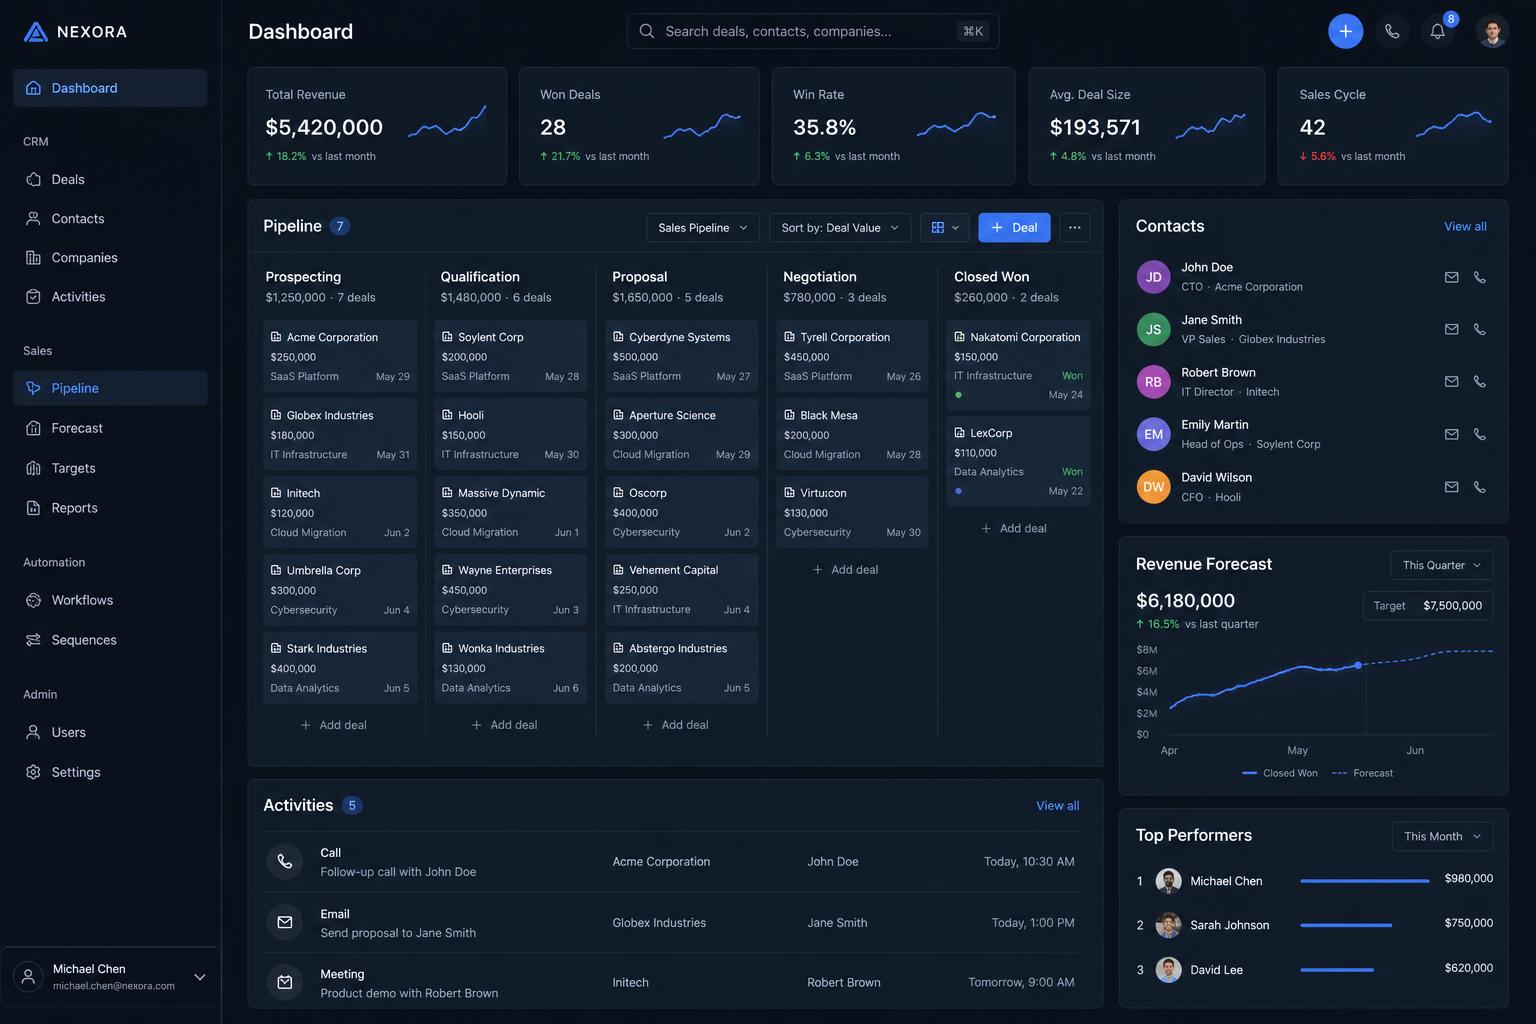Go to Dashboard in sidebar
Screen dimensions: 1536x1024
pyautogui.click(x=110, y=88)
